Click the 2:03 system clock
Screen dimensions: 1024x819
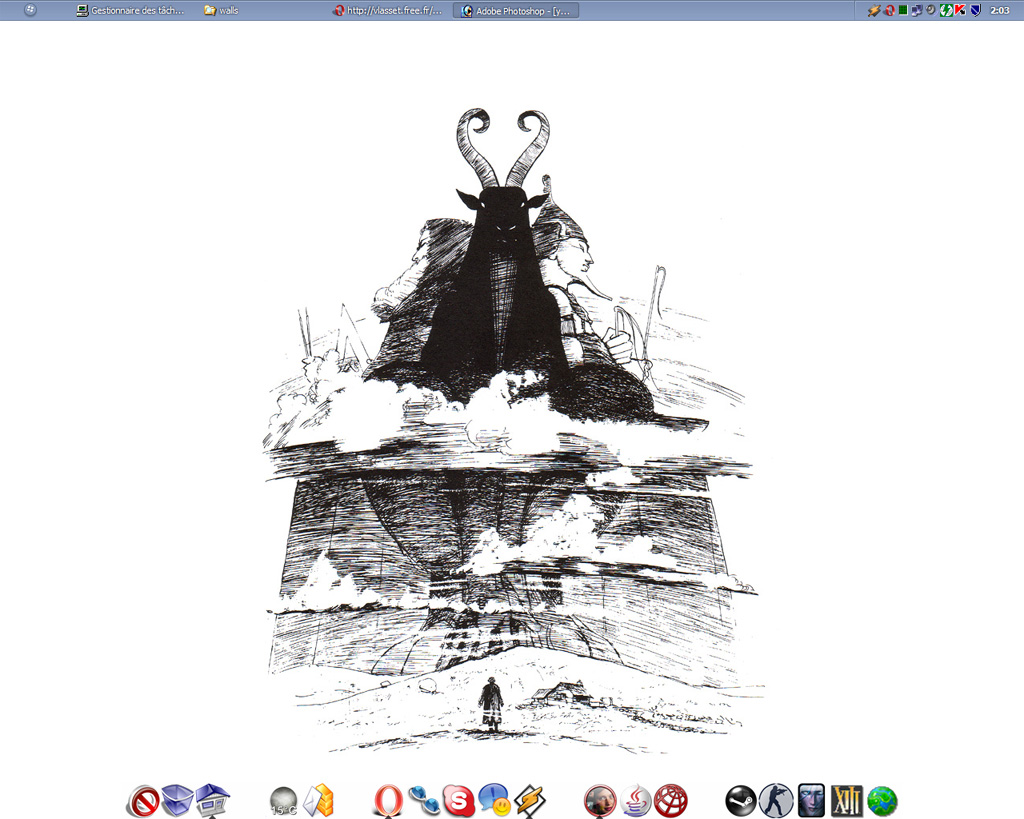[1000, 10]
